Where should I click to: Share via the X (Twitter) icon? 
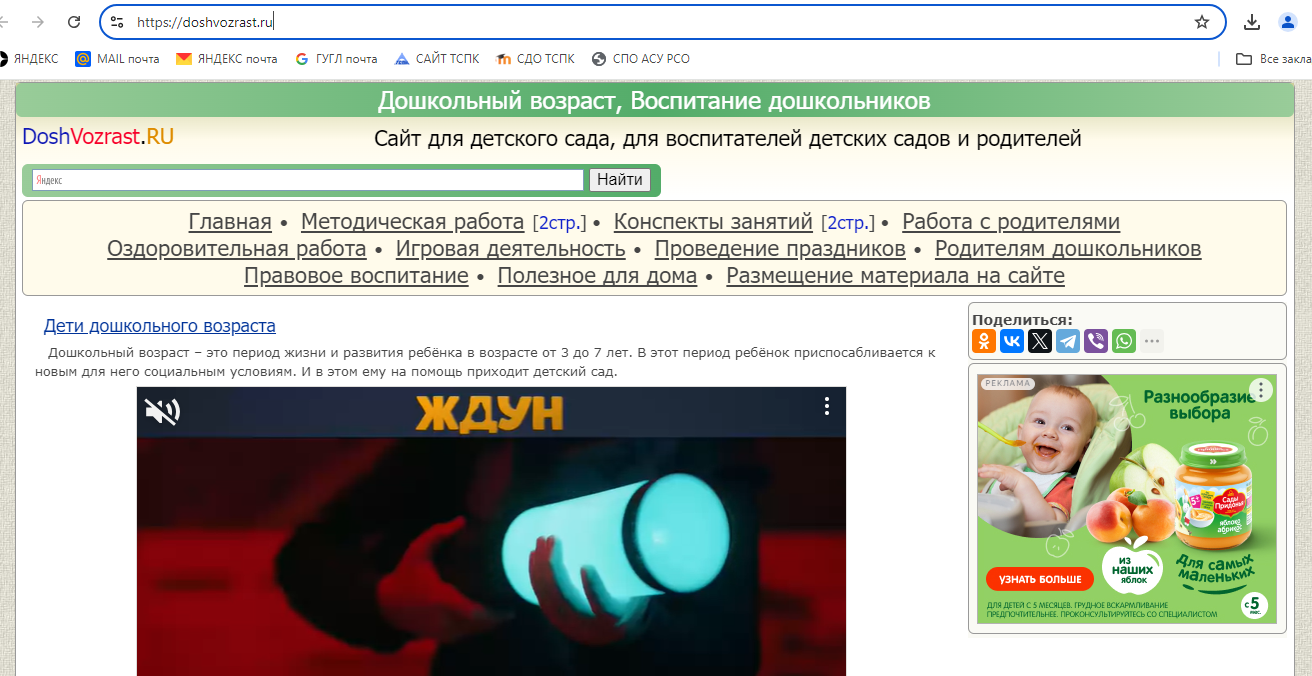pyautogui.click(x=1040, y=341)
